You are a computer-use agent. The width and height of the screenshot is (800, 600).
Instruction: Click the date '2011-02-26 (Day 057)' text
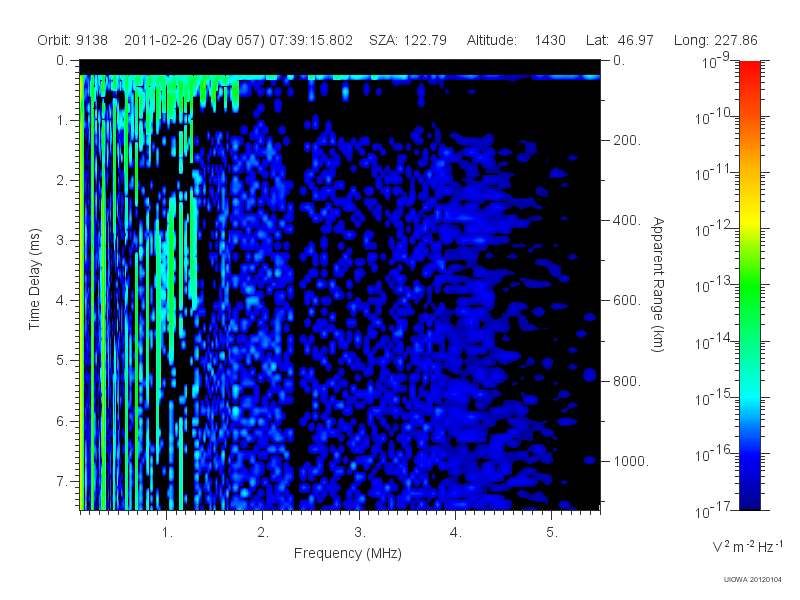tap(194, 40)
